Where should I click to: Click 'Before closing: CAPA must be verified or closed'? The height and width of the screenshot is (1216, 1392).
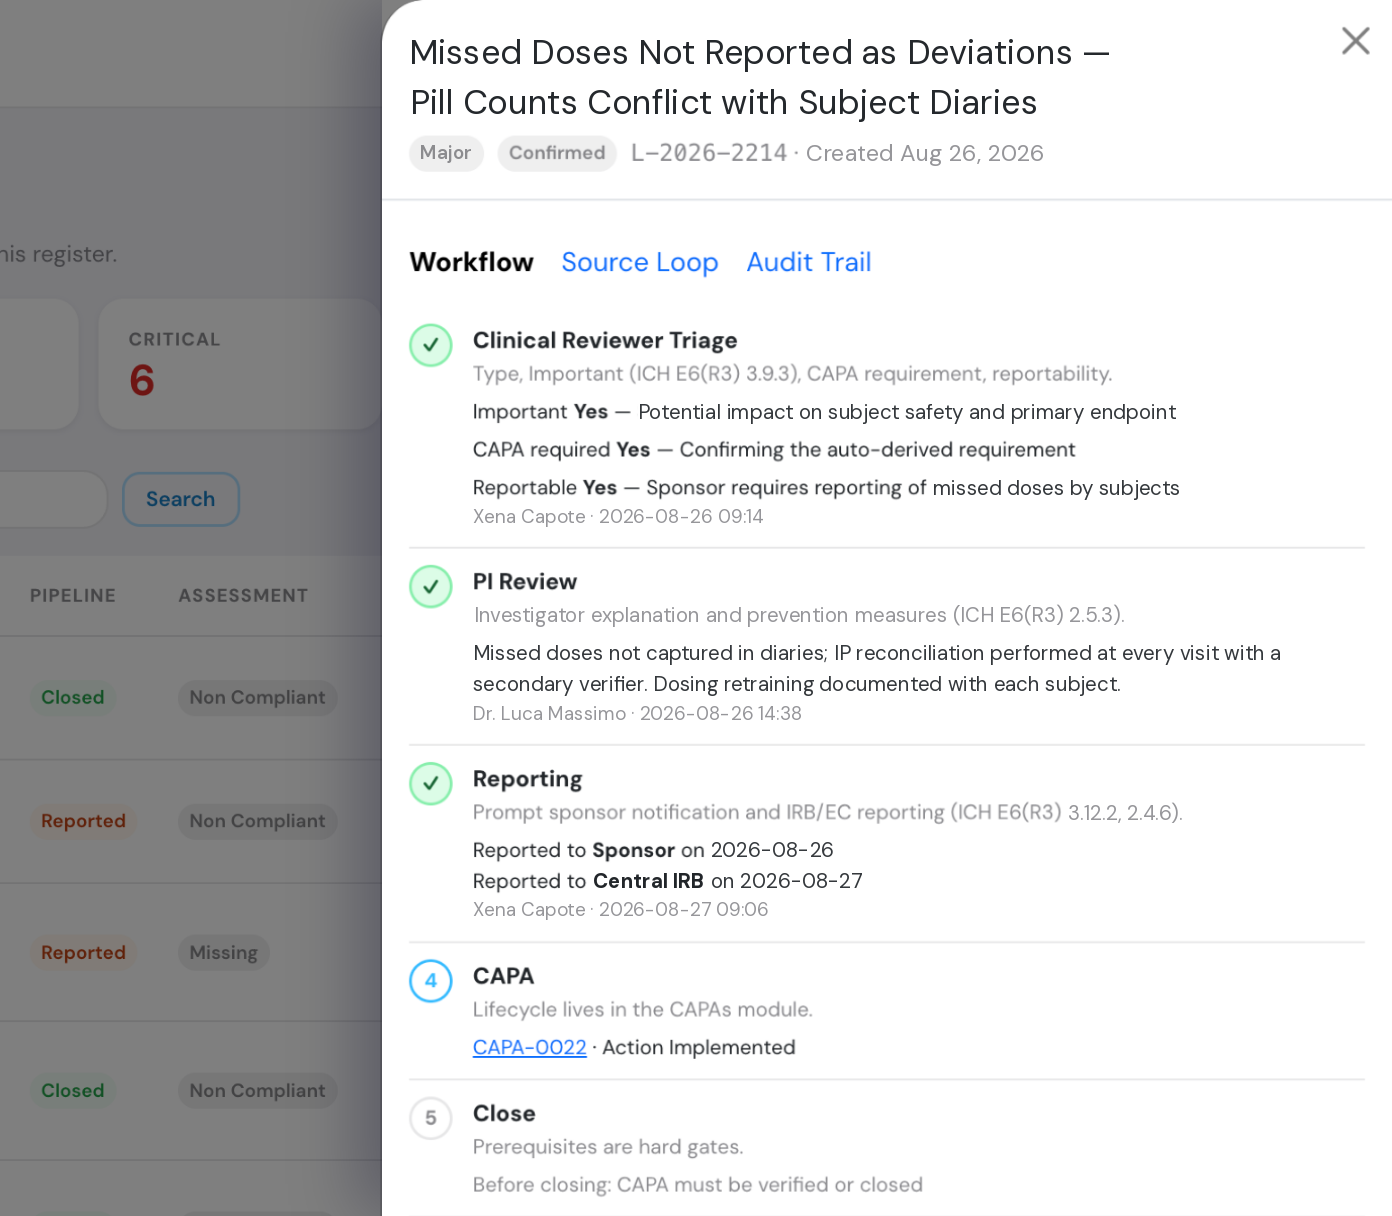[x=698, y=1185]
